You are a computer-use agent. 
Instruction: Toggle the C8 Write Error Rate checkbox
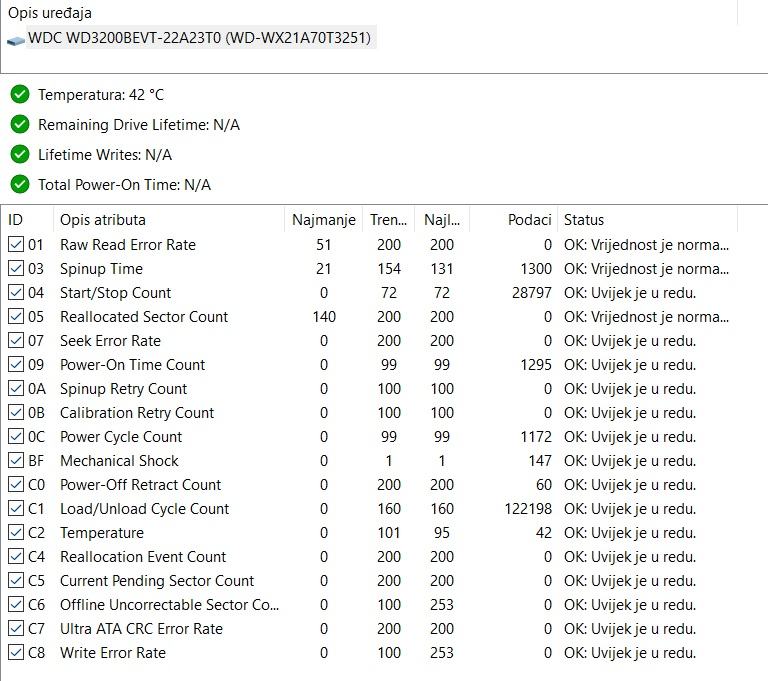tap(16, 652)
